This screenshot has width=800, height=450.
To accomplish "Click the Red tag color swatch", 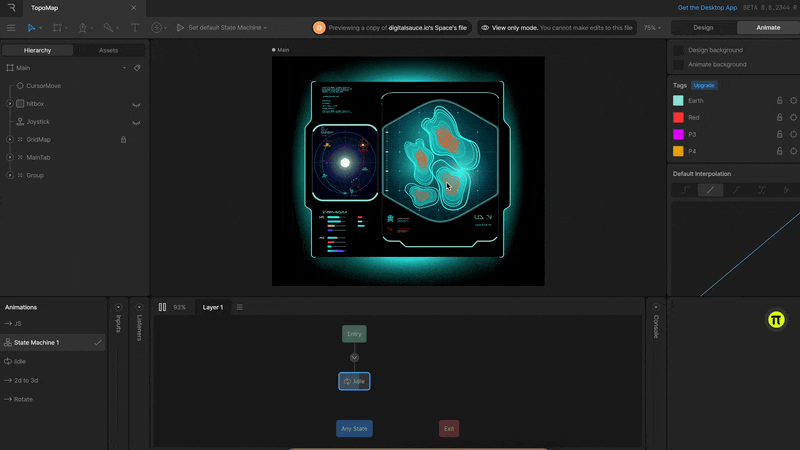I will coord(678,118).
